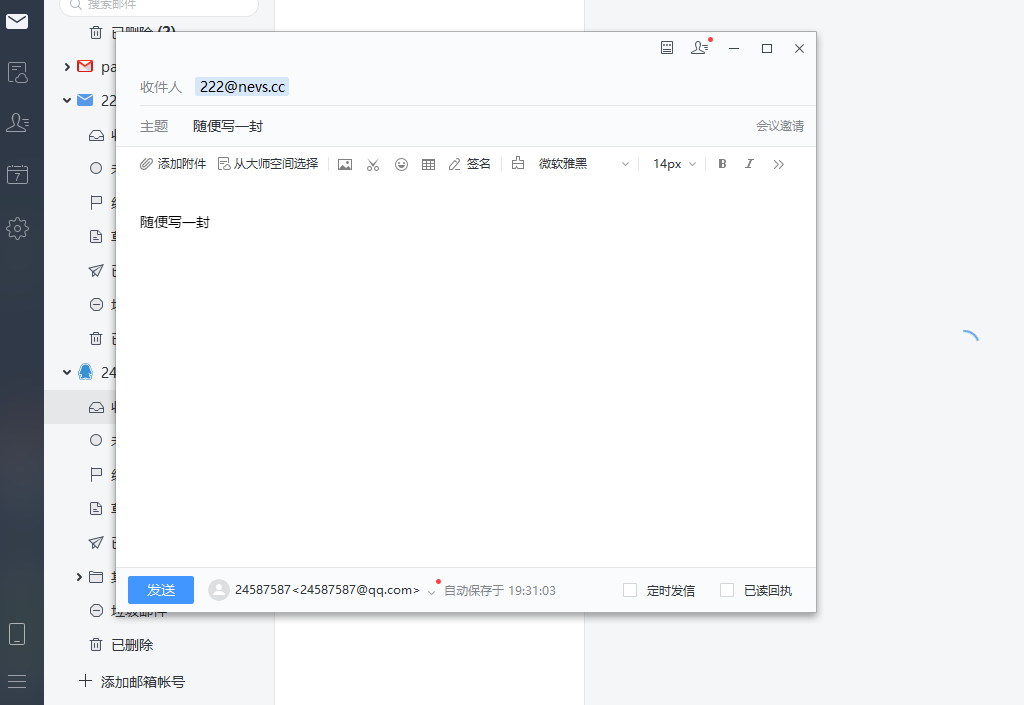Open settings gear in left sidebar
1024x705 pixels.
pos(17,228)
